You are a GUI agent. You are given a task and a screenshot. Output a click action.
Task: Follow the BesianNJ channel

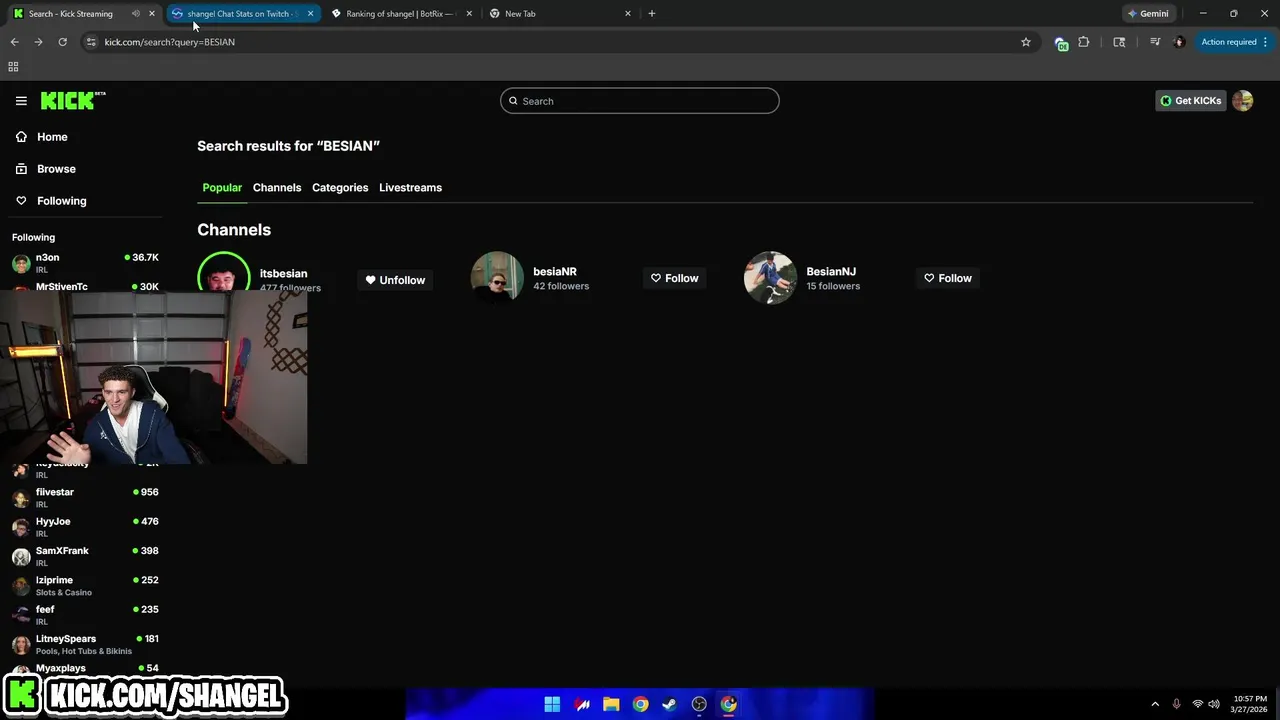[x=948, y=278]
